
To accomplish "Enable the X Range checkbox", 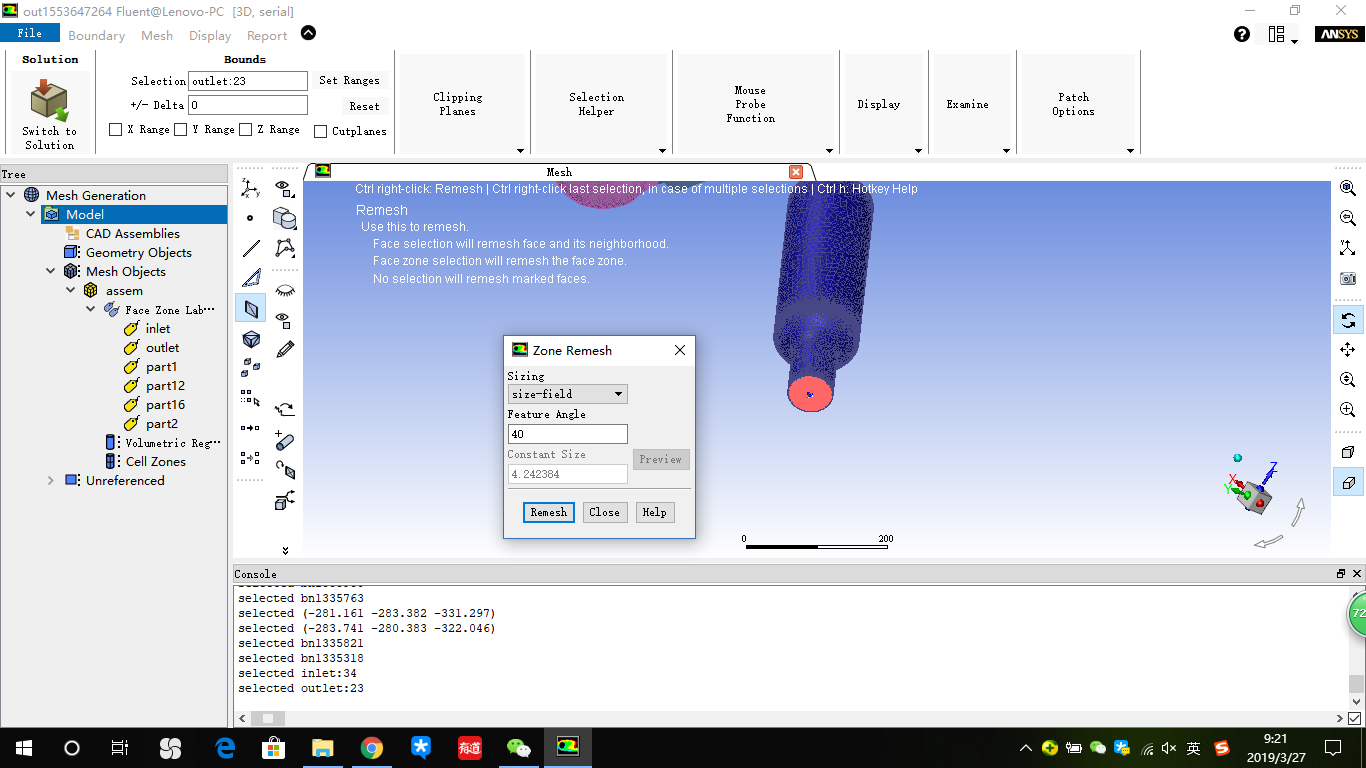I will (115, 130).
